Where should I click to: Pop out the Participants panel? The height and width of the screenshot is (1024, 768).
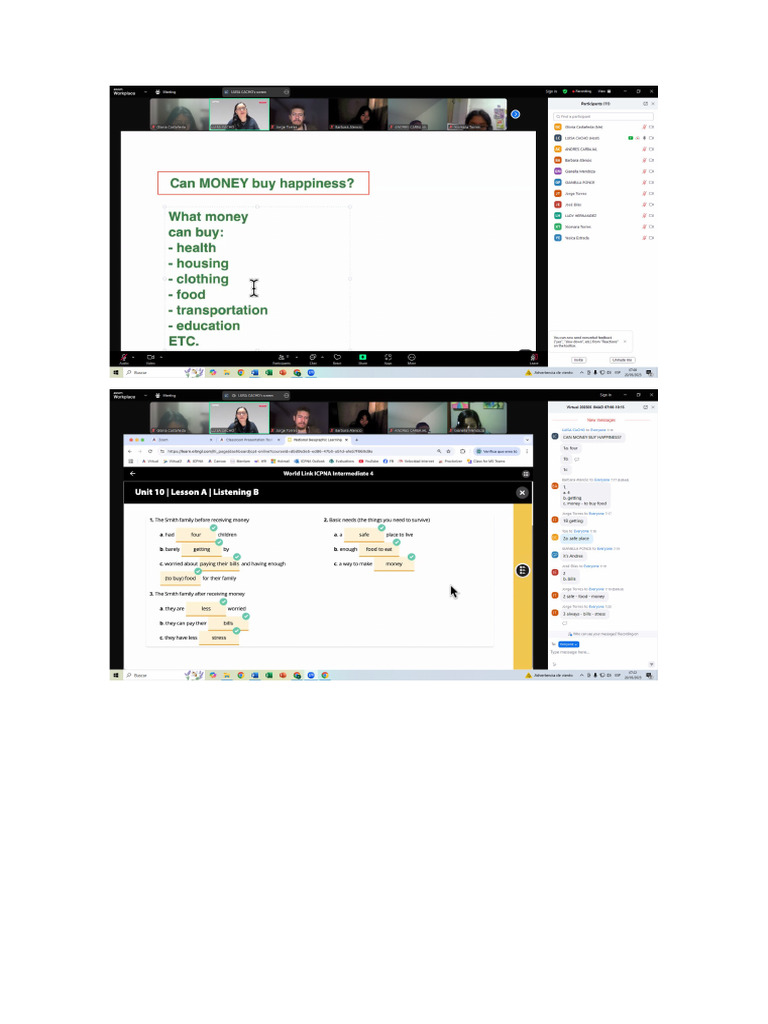coord(645,104)
